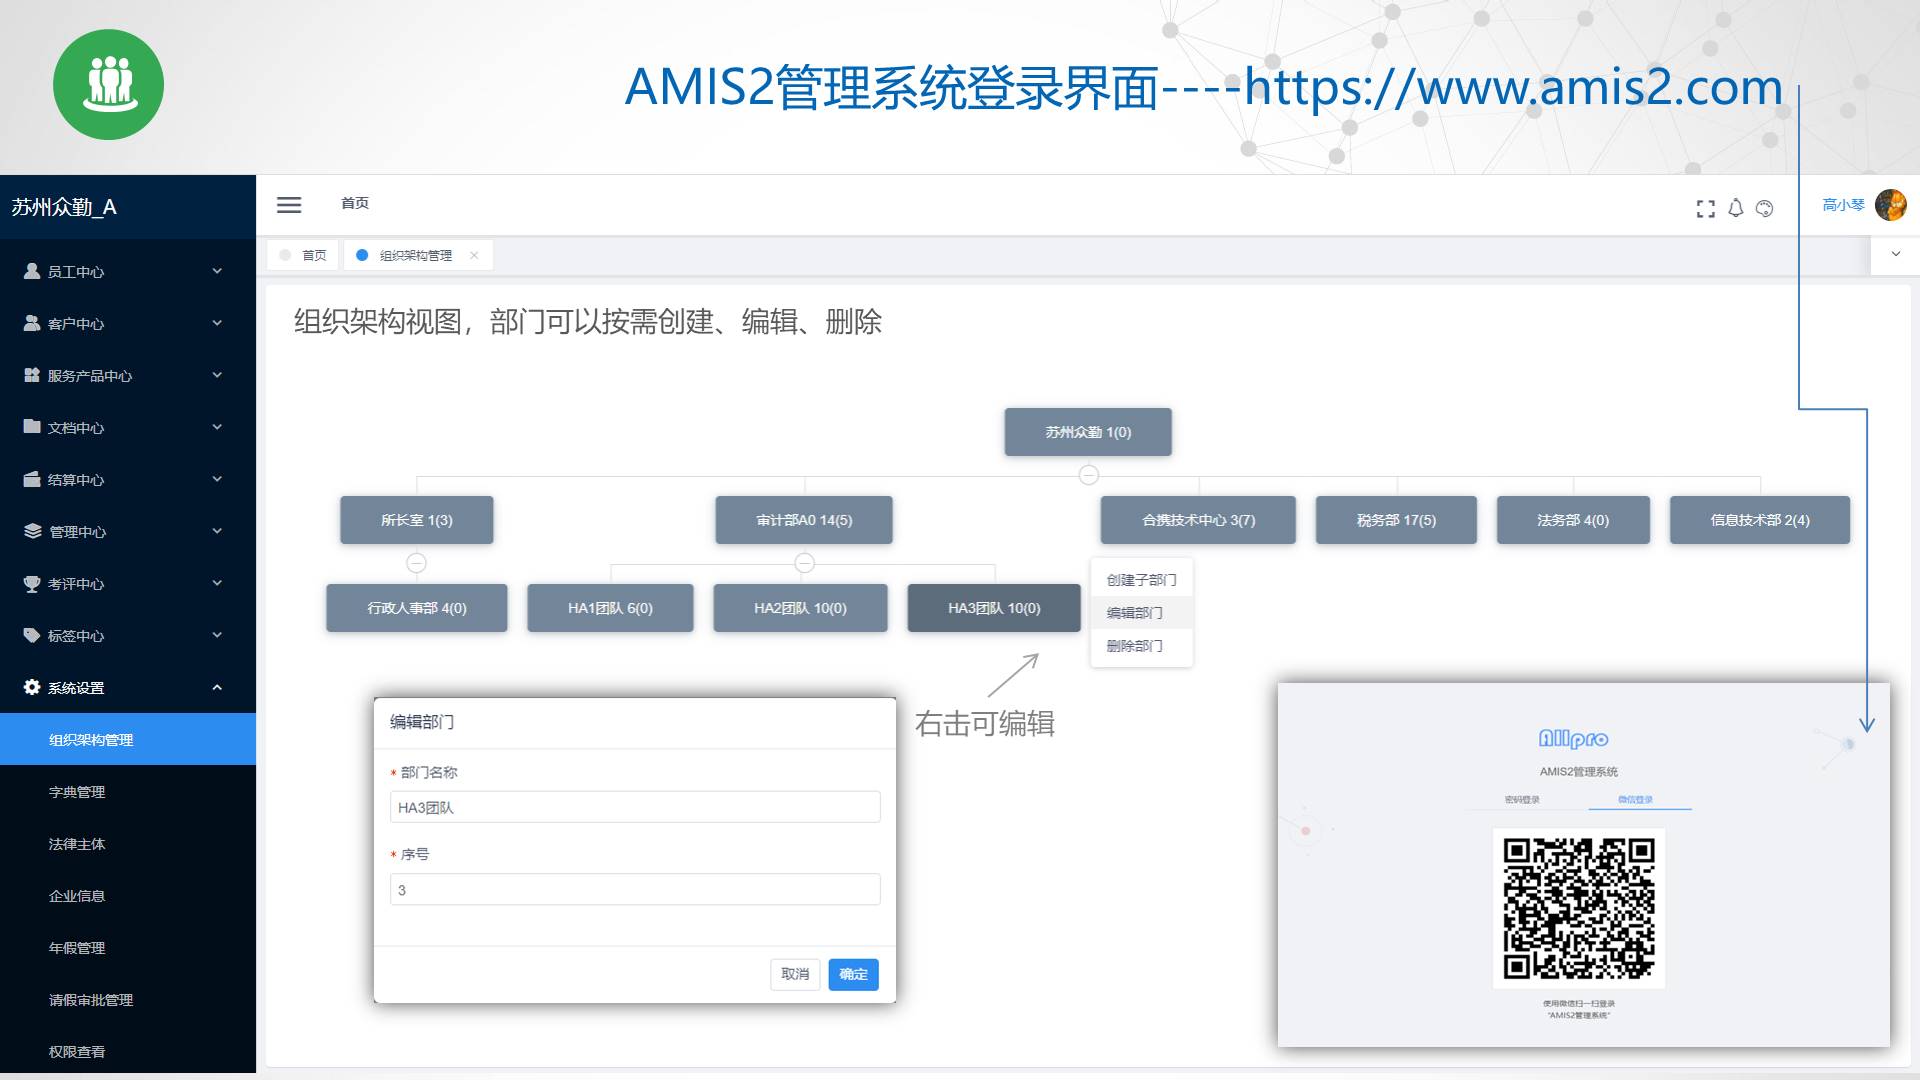Screen dimensions: 1920x1080
Task: Open 法律主体 menu item
Action: (128, 843)
